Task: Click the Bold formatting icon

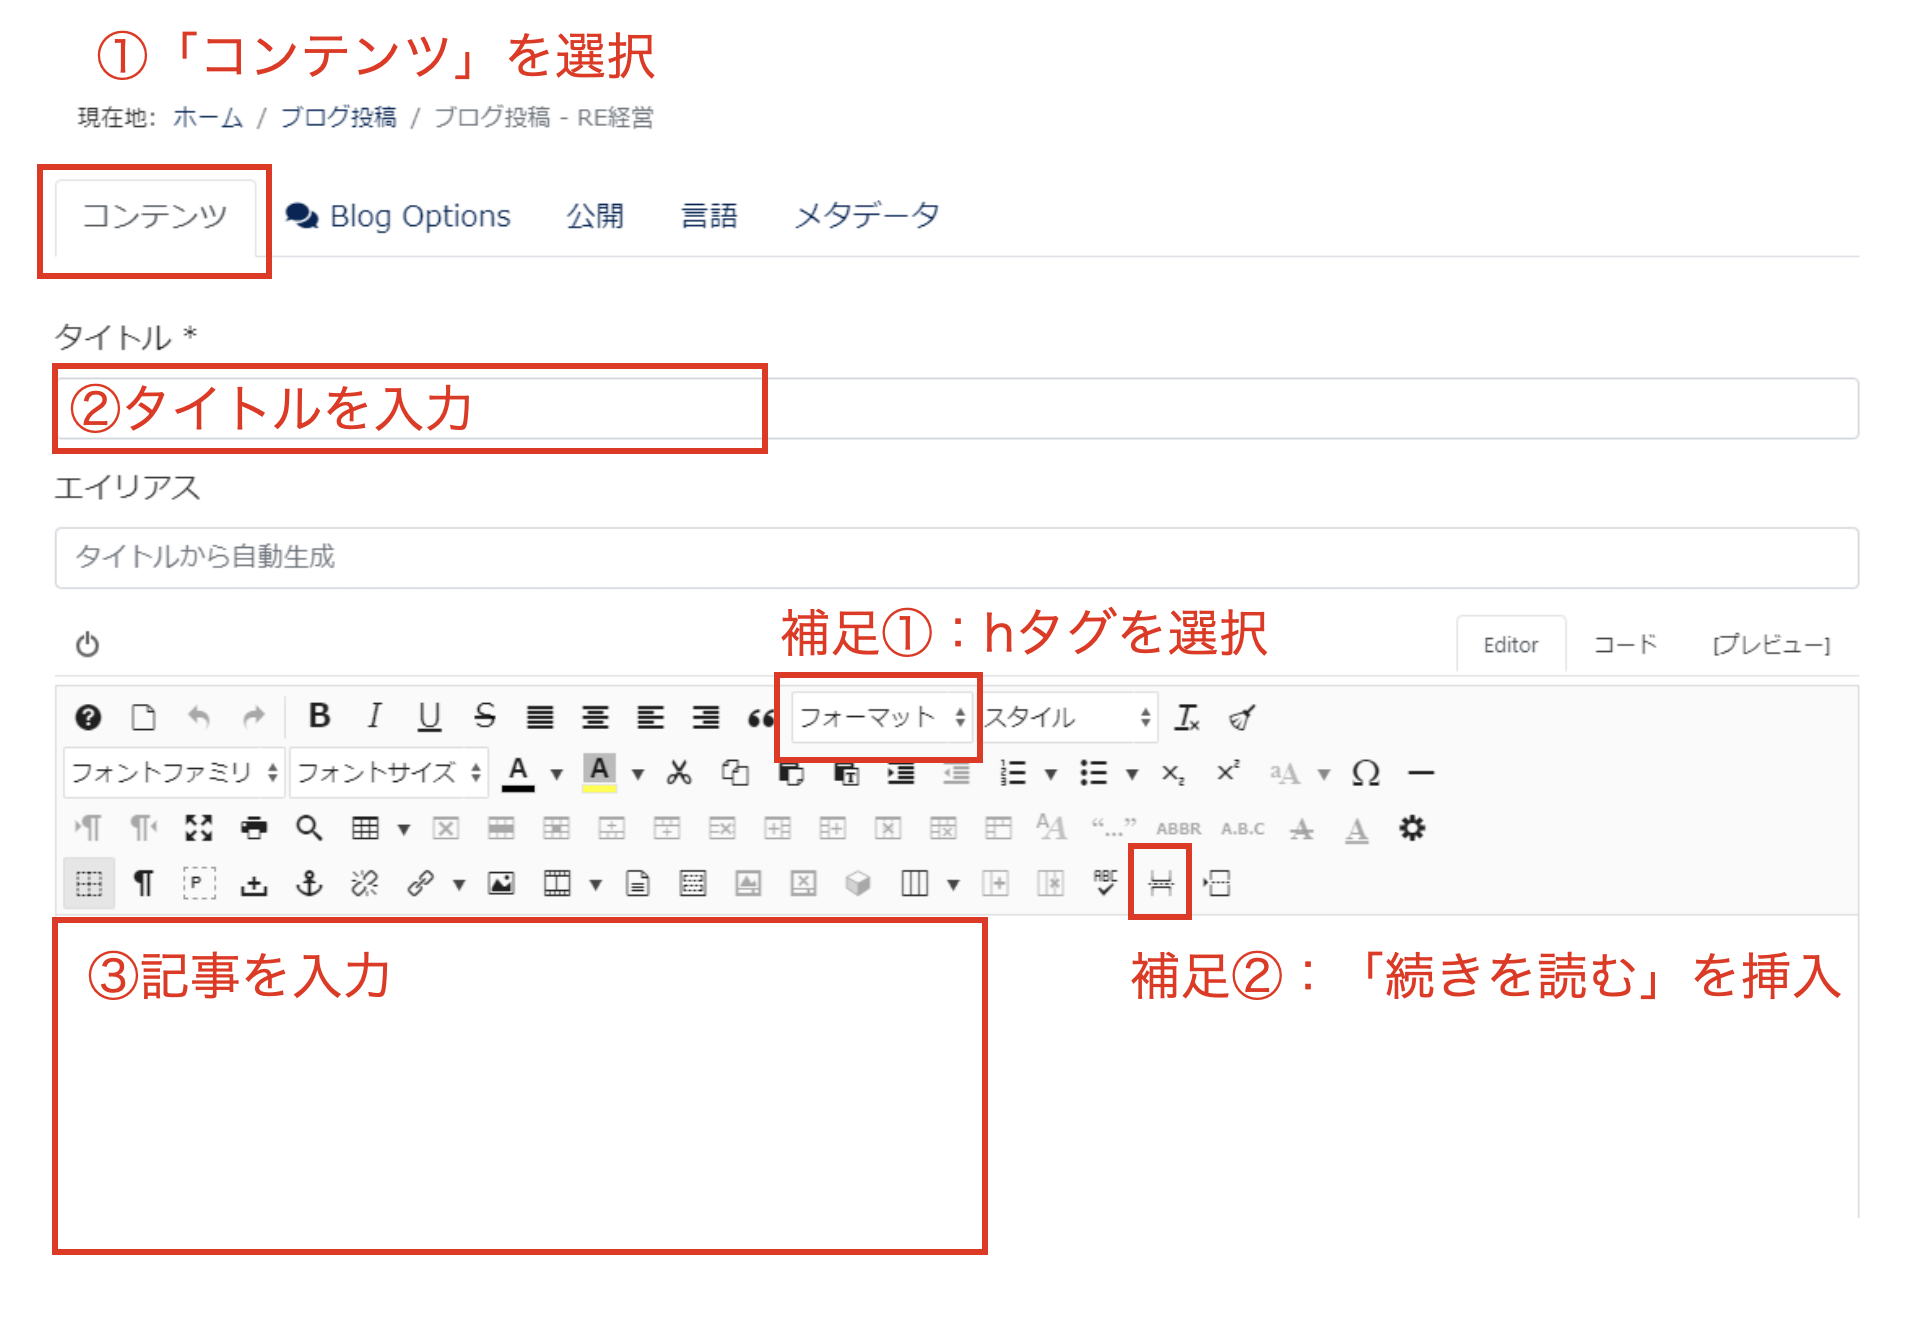Action: coord(319,716)
